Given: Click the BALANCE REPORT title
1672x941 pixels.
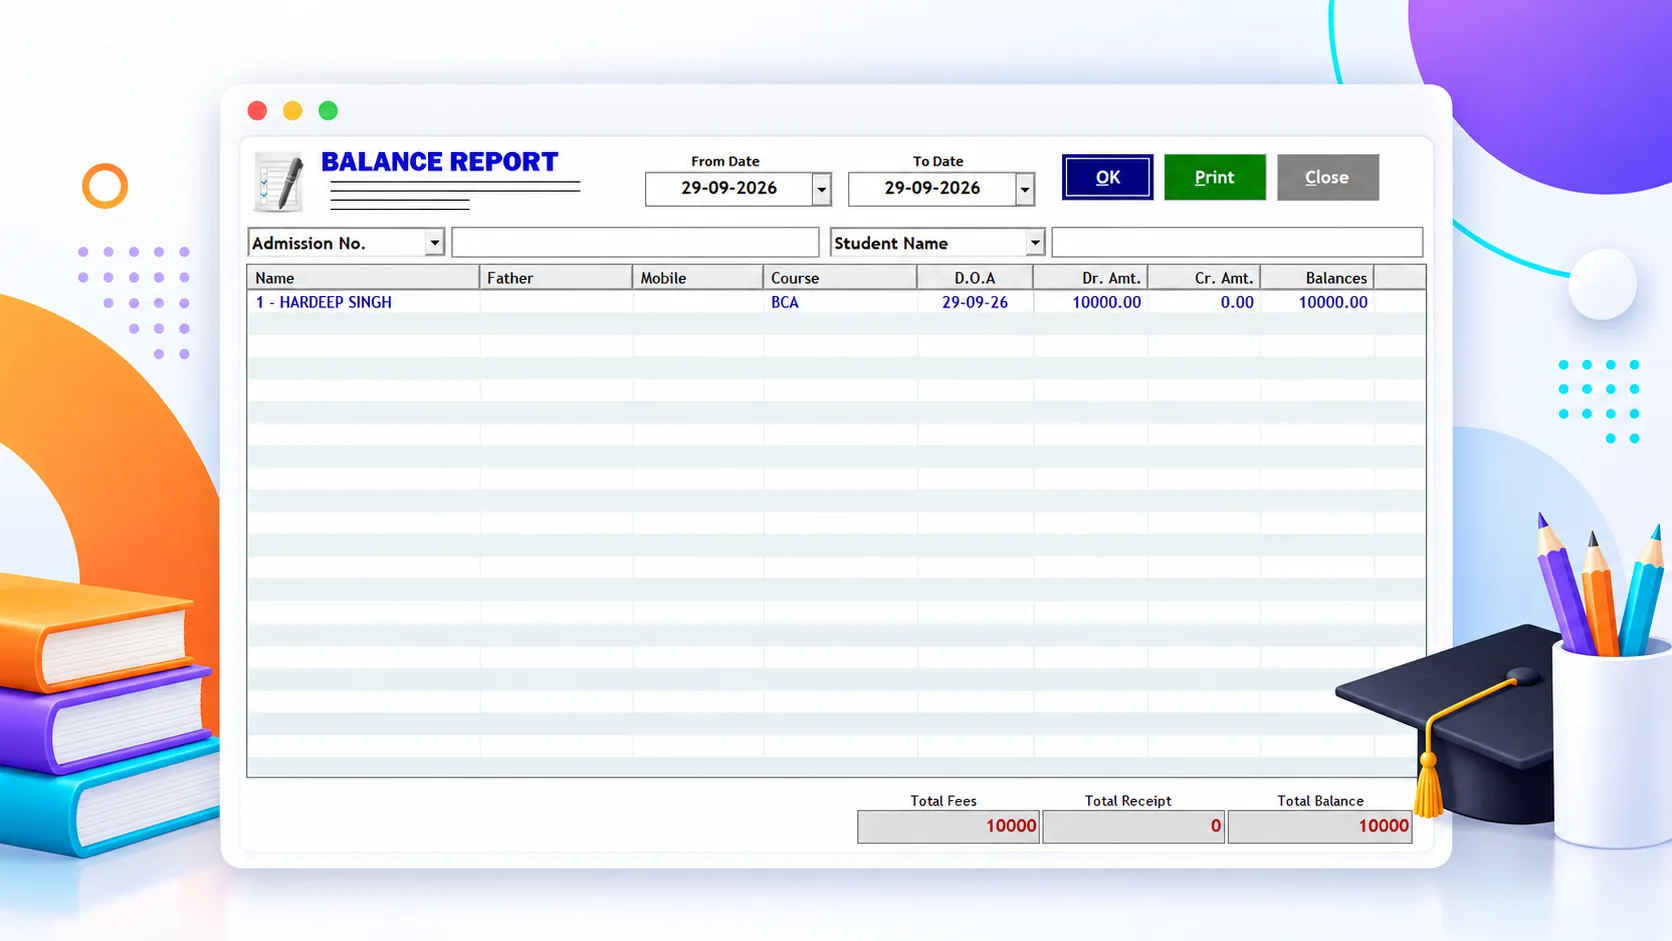Looking at the screenshot, I should click(x=439, y=162).
